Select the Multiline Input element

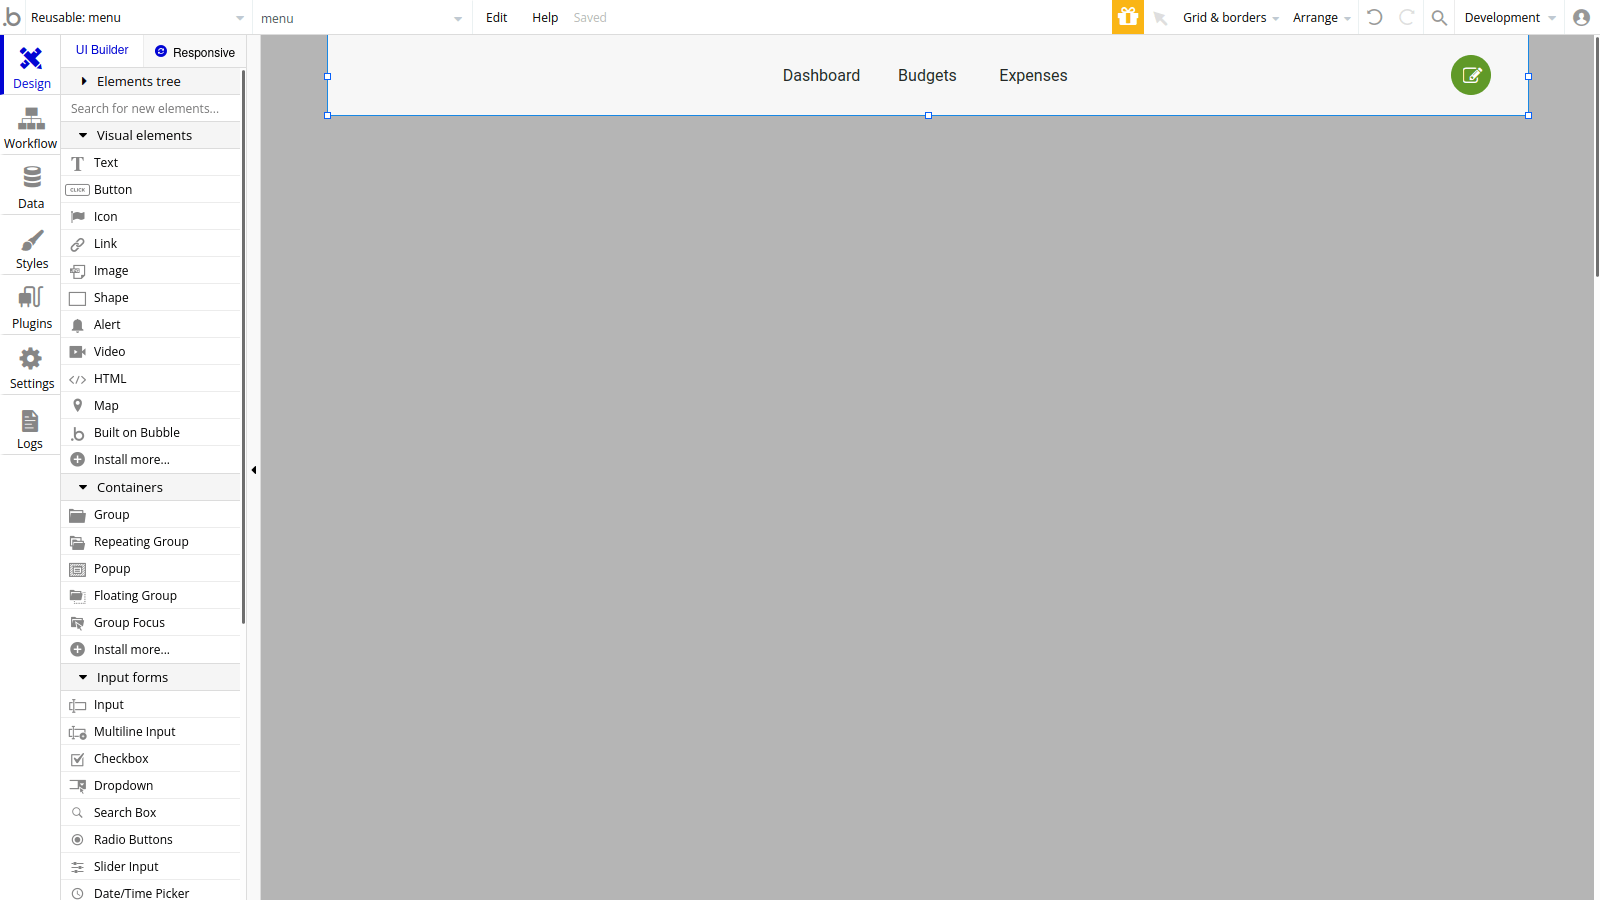(x=151, y=731)
